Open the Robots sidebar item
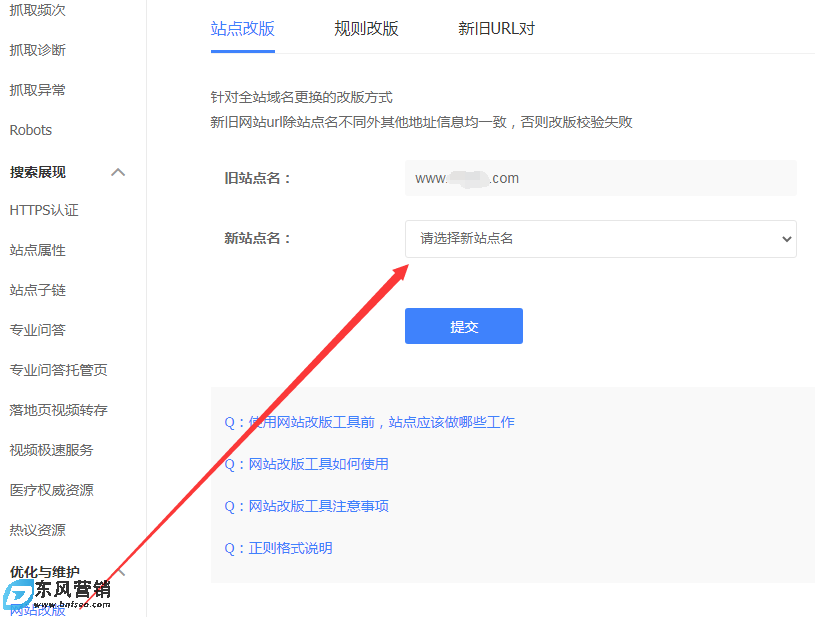The image size is (815, 617). (30, 129)
